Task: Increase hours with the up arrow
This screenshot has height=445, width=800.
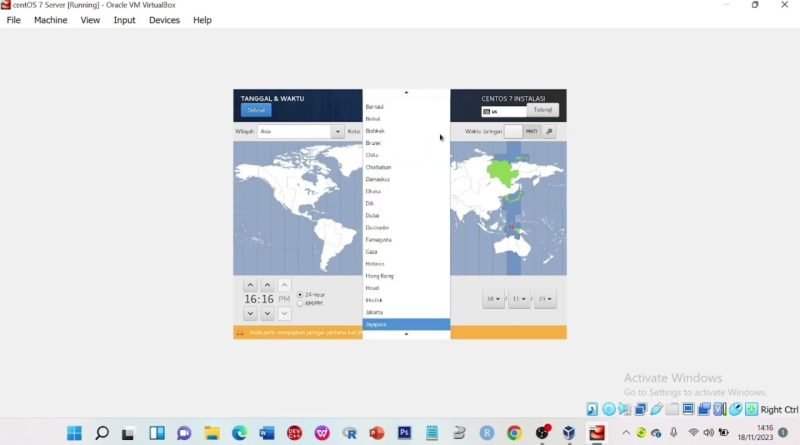Action: [250, 285]
